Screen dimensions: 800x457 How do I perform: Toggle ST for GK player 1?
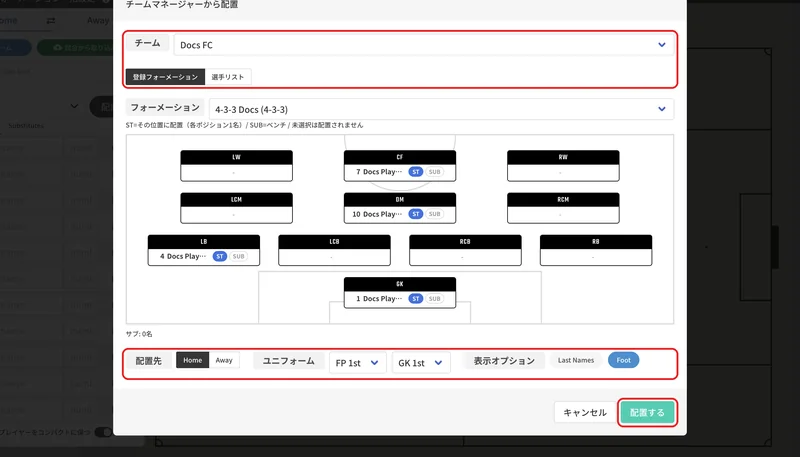click(416, 299)
